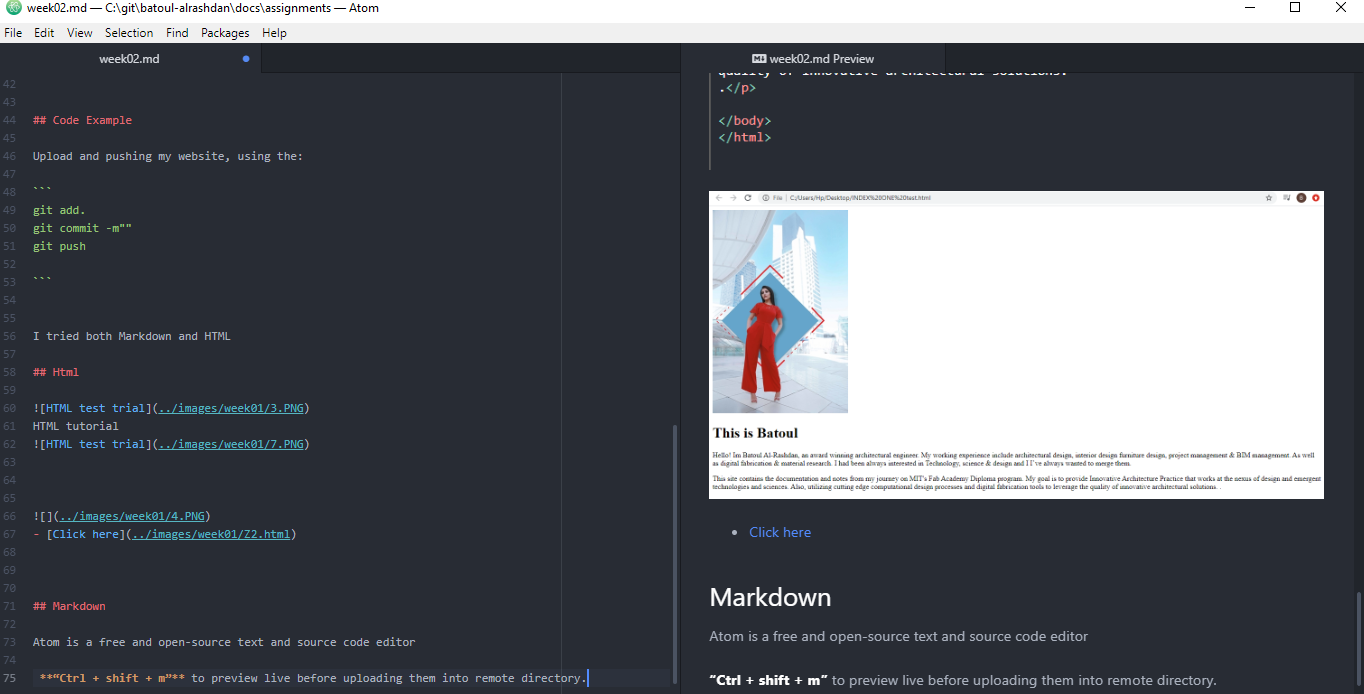The width and height of the screenshot is (1364, 694).
Task: Click the '</html>' tag in preview code
Action: 745,137
